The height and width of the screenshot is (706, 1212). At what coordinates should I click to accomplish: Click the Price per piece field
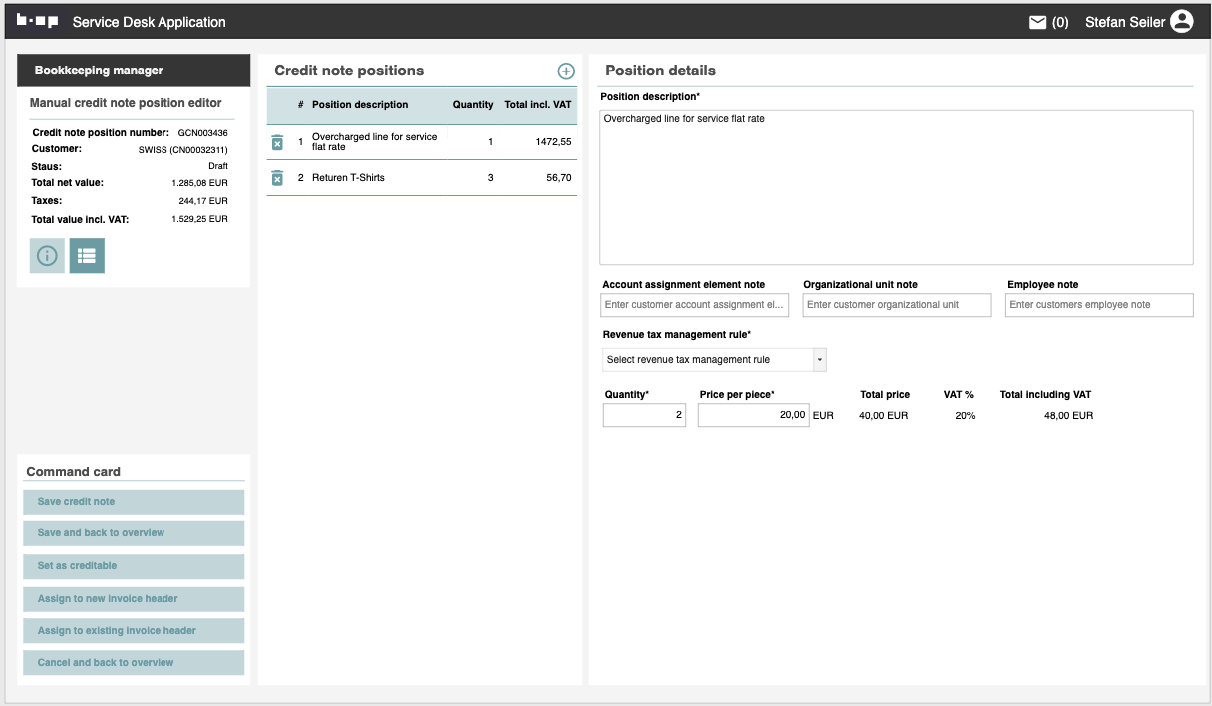753,415
